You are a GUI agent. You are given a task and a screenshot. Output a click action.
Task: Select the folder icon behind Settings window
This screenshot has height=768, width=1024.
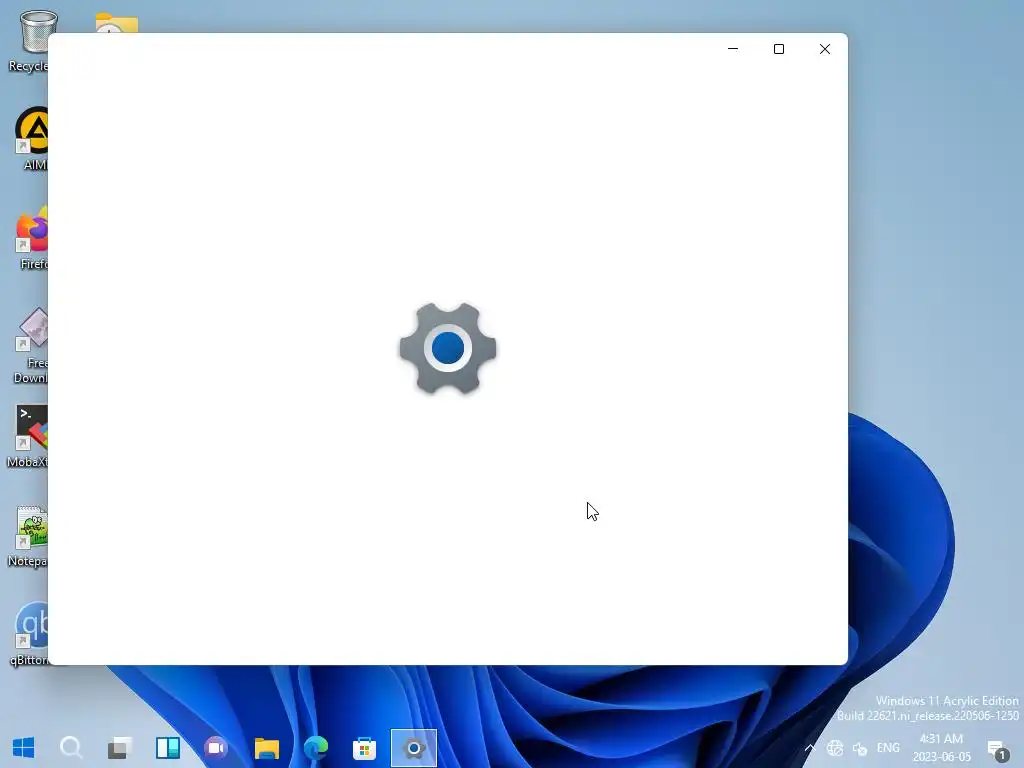click(116, 22)
